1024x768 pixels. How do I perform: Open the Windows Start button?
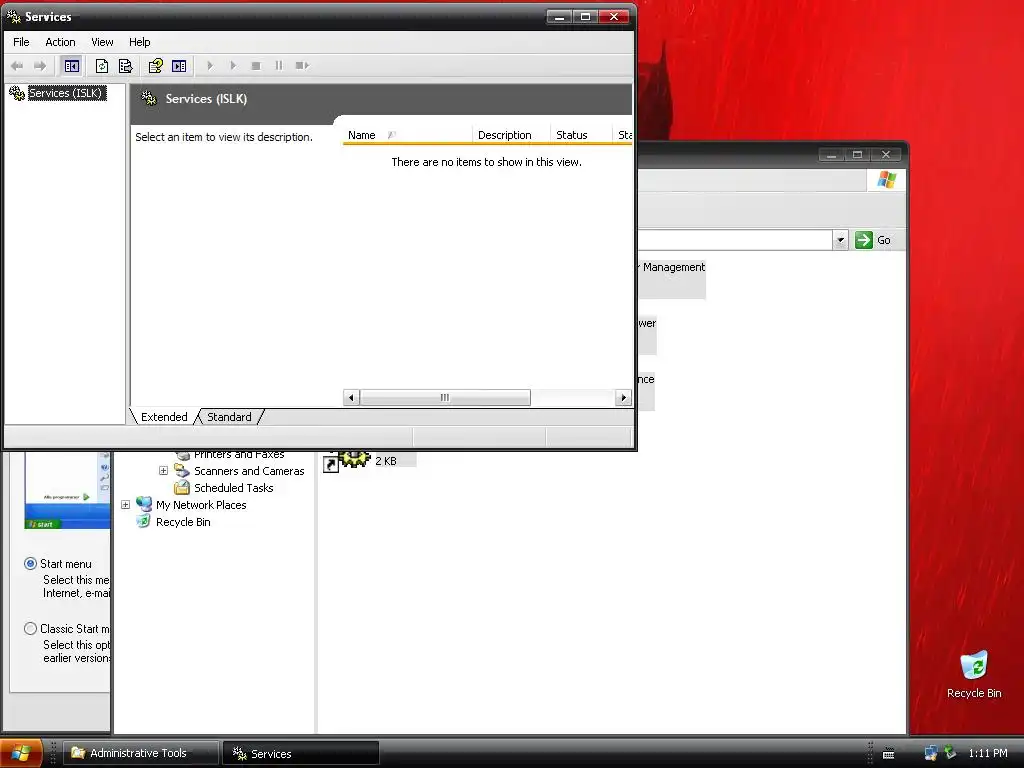[21, 753]
